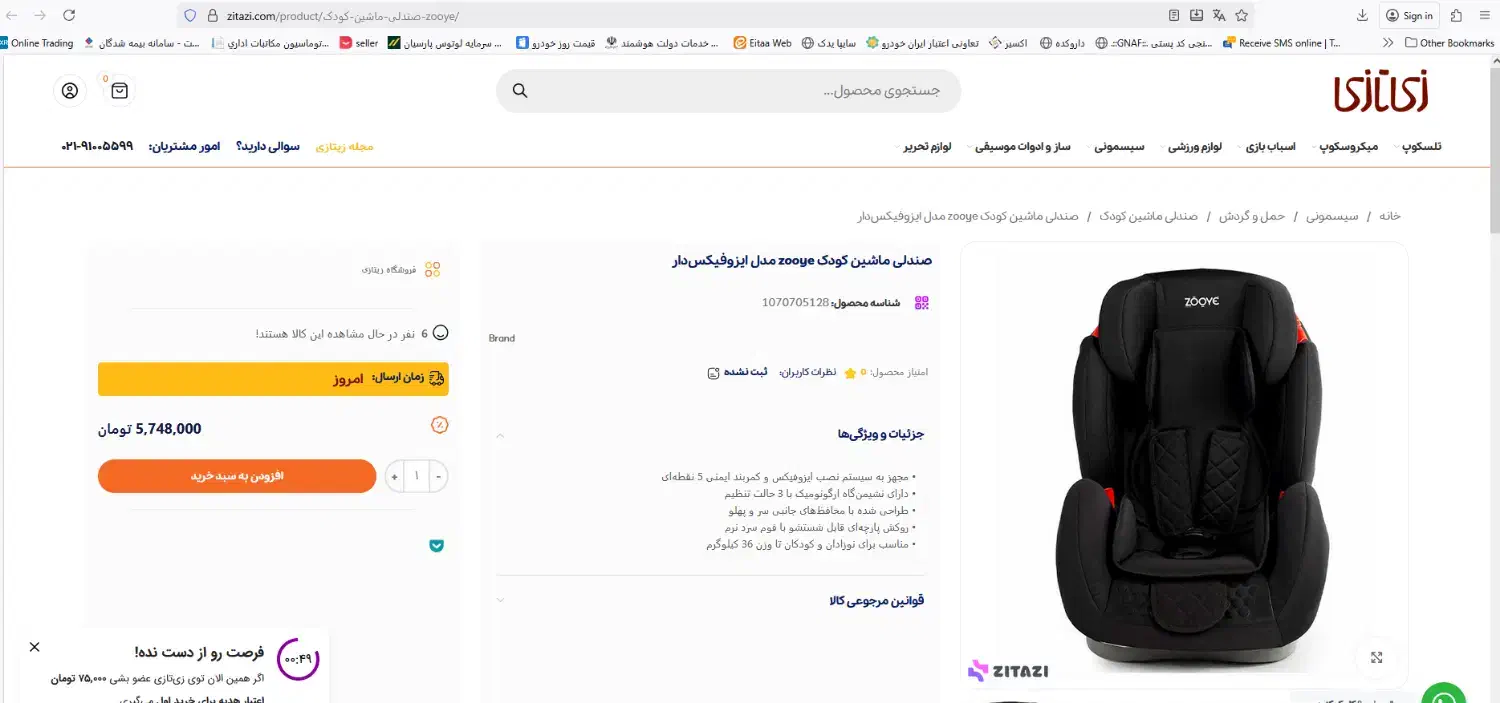Click the search magnifier icon
This screenshot has width=1500, height=703.
click(x=520, y=91)
